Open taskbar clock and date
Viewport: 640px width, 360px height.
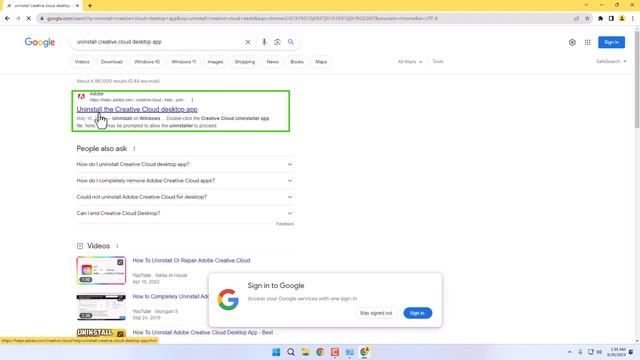[x=617, y=352]
